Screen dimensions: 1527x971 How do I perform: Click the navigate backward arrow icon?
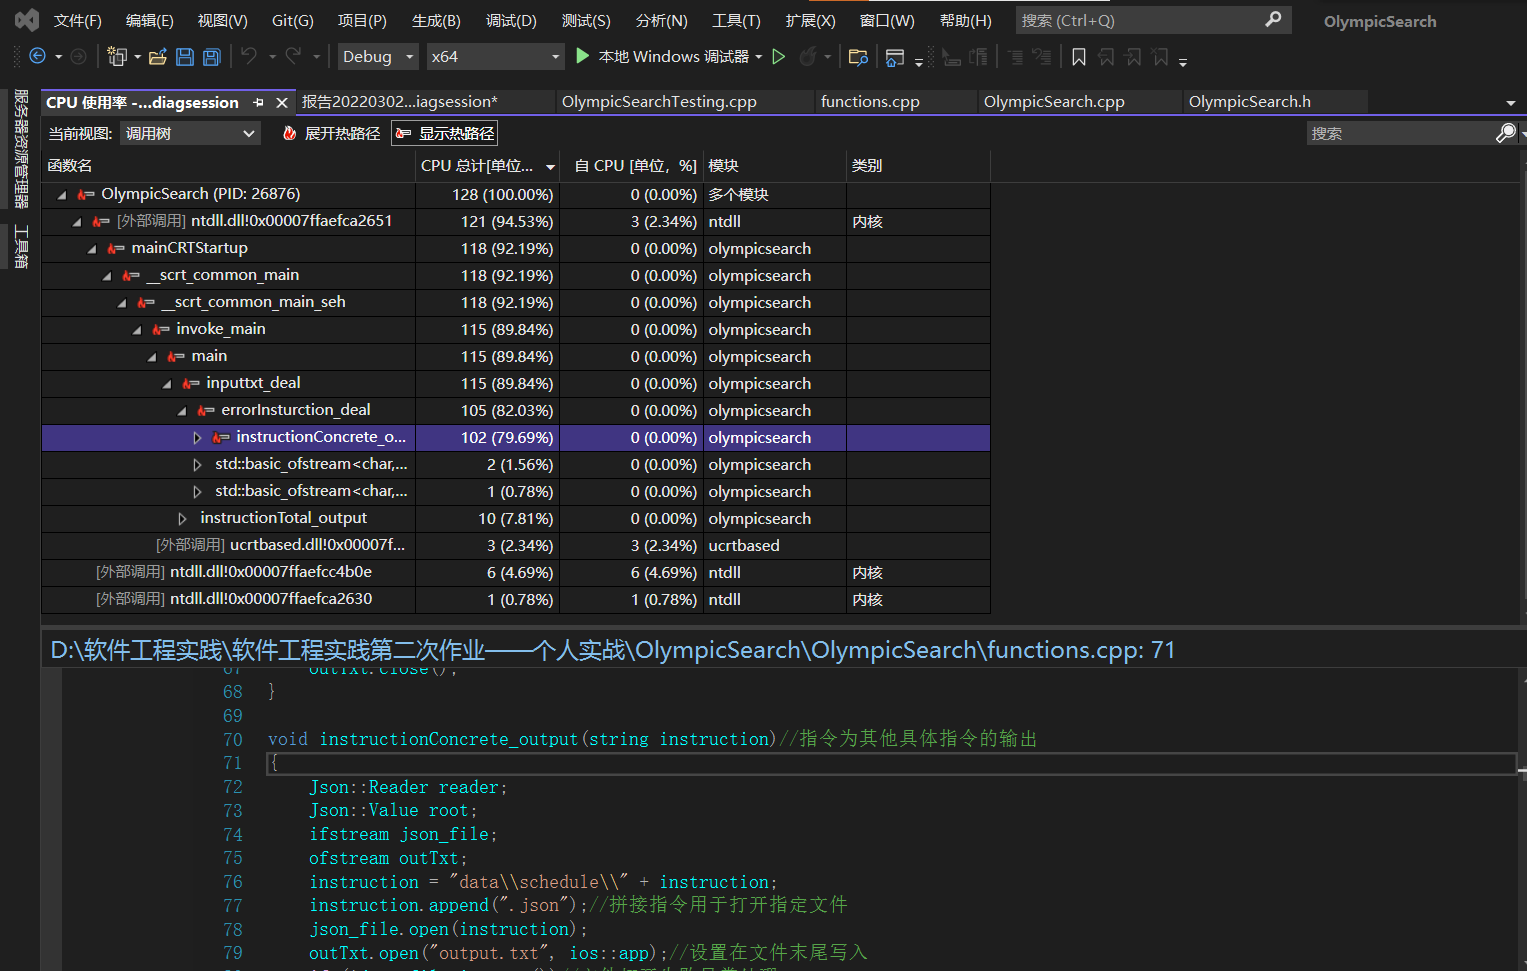38,57
